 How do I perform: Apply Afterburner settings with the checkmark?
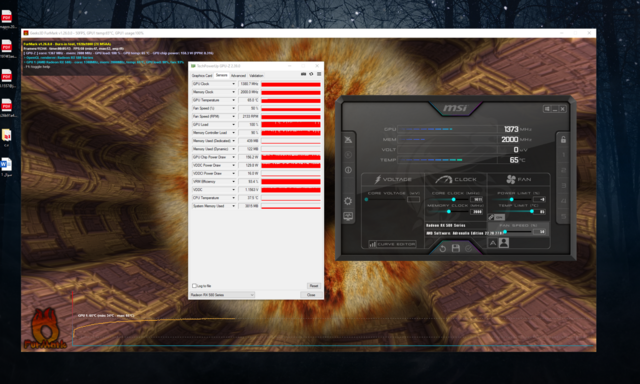point(469,248)
